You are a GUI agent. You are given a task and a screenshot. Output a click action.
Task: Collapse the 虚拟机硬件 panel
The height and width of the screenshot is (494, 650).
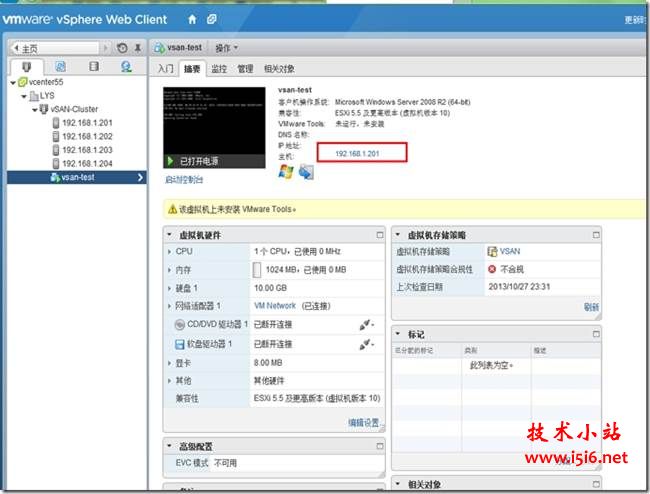coord(169,235)
